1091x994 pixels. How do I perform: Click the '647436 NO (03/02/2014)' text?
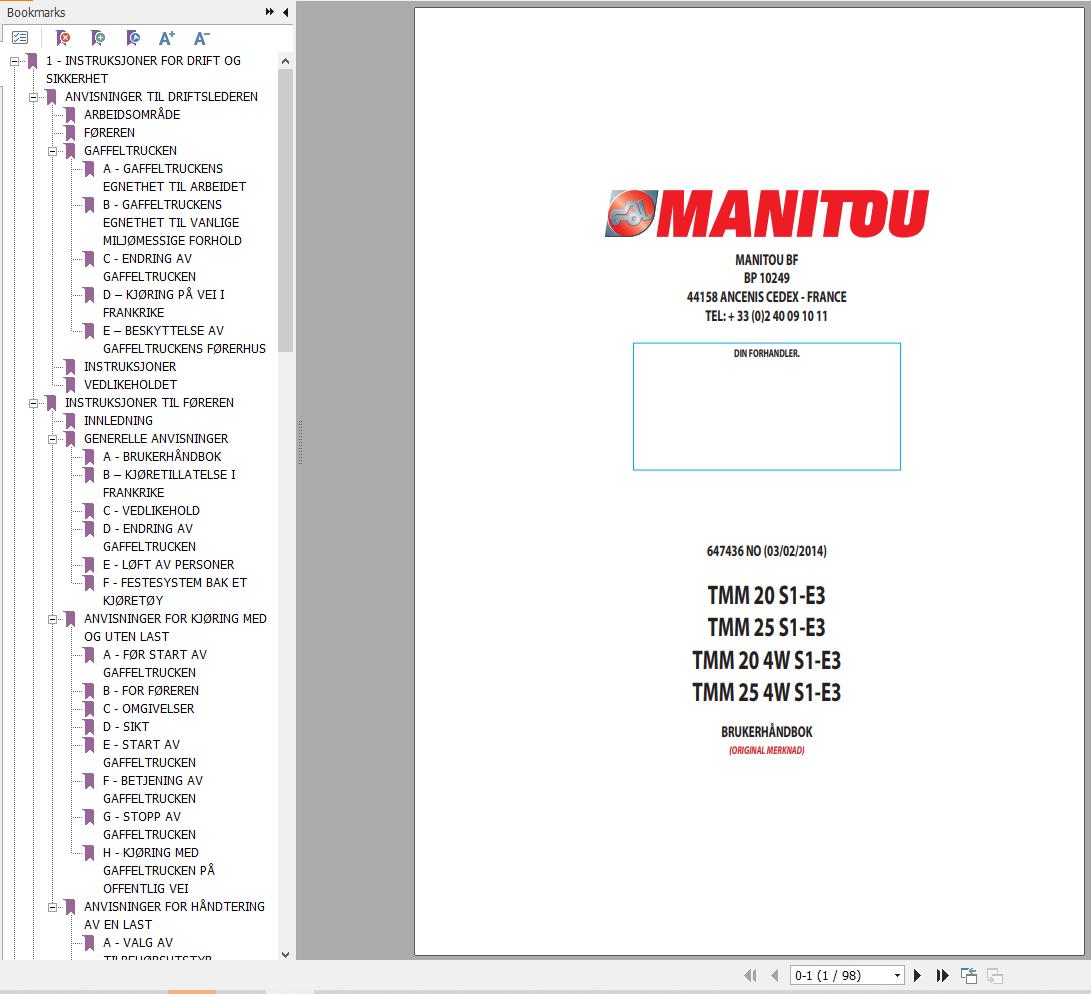point(766,551)
